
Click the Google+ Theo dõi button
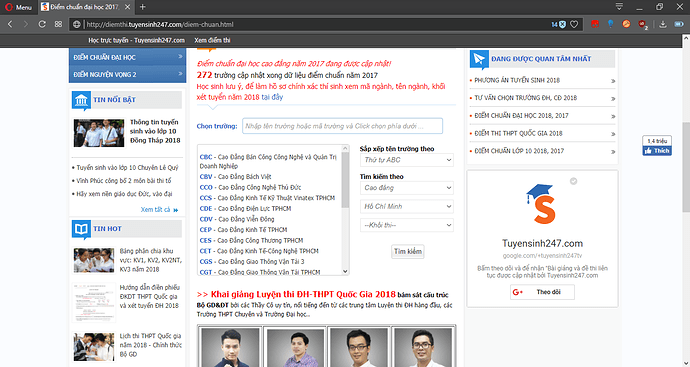coord(542,292)
